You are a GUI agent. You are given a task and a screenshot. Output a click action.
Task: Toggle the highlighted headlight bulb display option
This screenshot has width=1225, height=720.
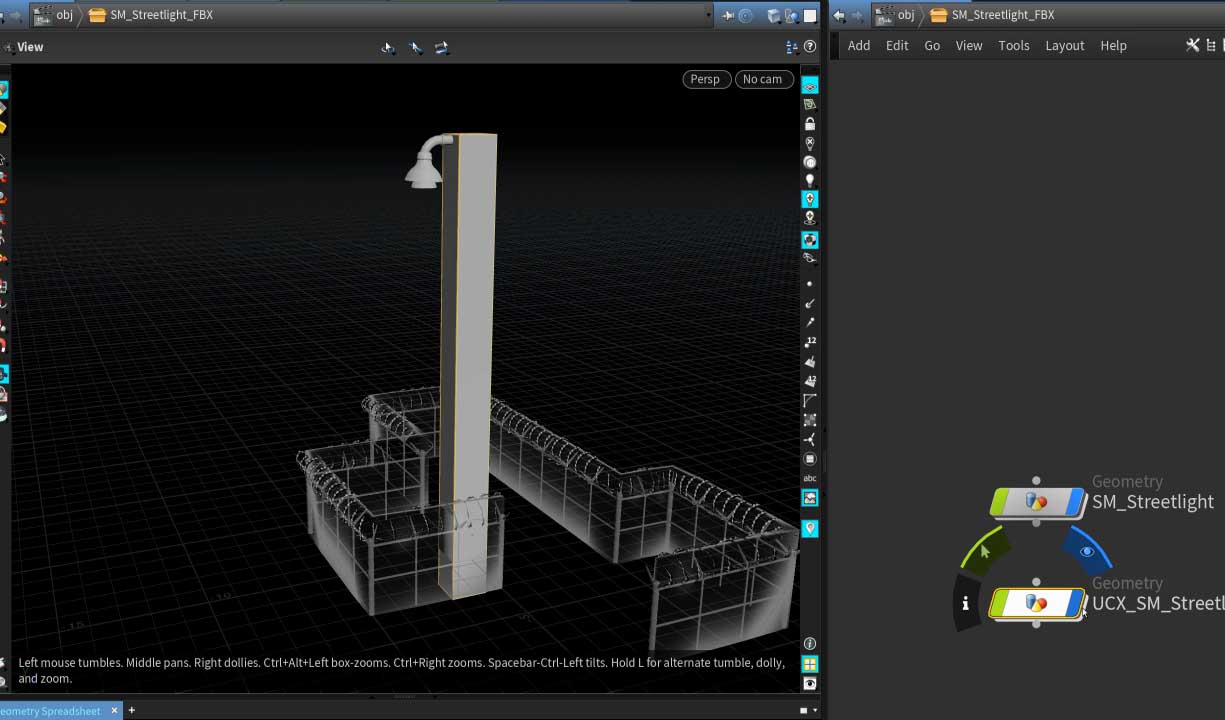810,199
